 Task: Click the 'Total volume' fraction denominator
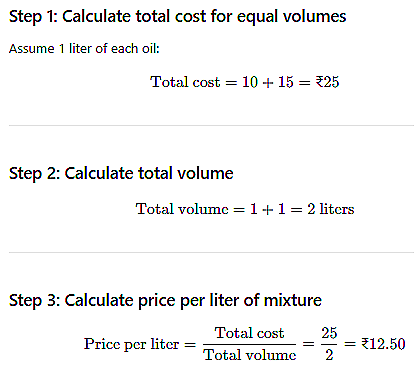(250, 355)
